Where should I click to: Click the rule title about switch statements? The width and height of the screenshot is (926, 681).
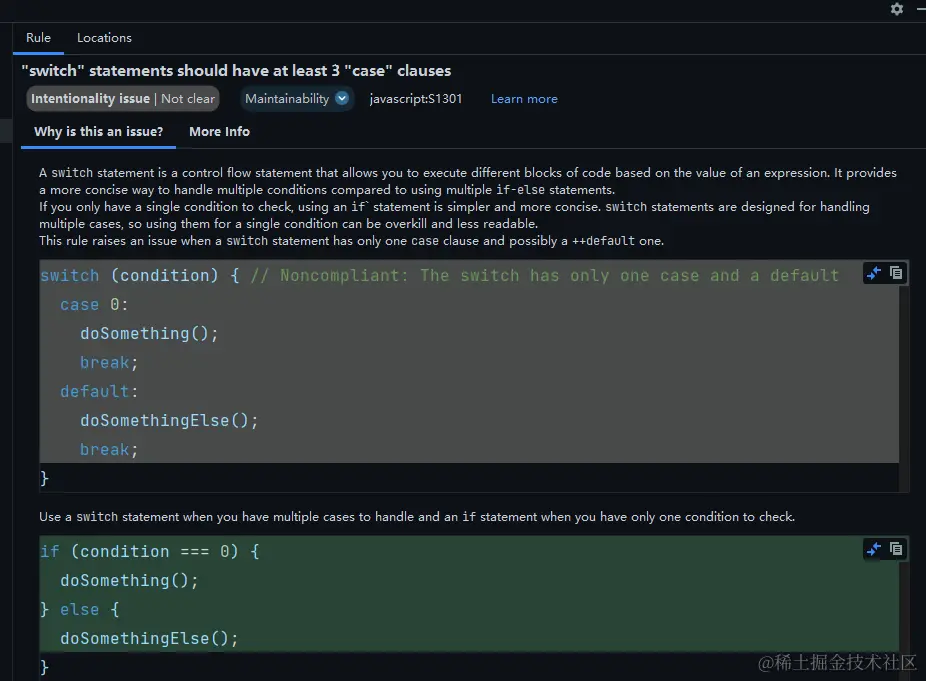click(x=235, y=71)
